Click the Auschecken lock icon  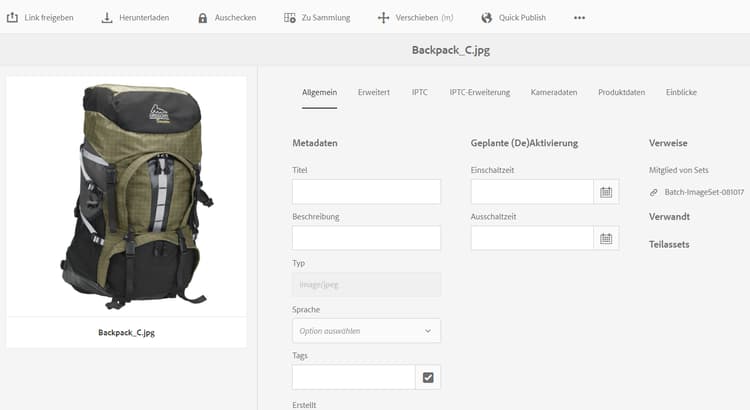pos(203,18)
